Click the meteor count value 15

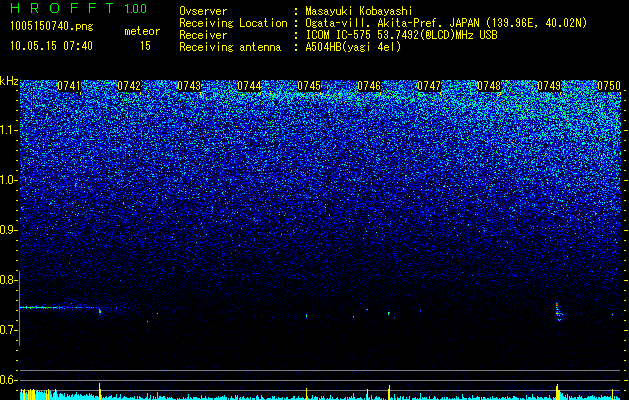[145, 46]
